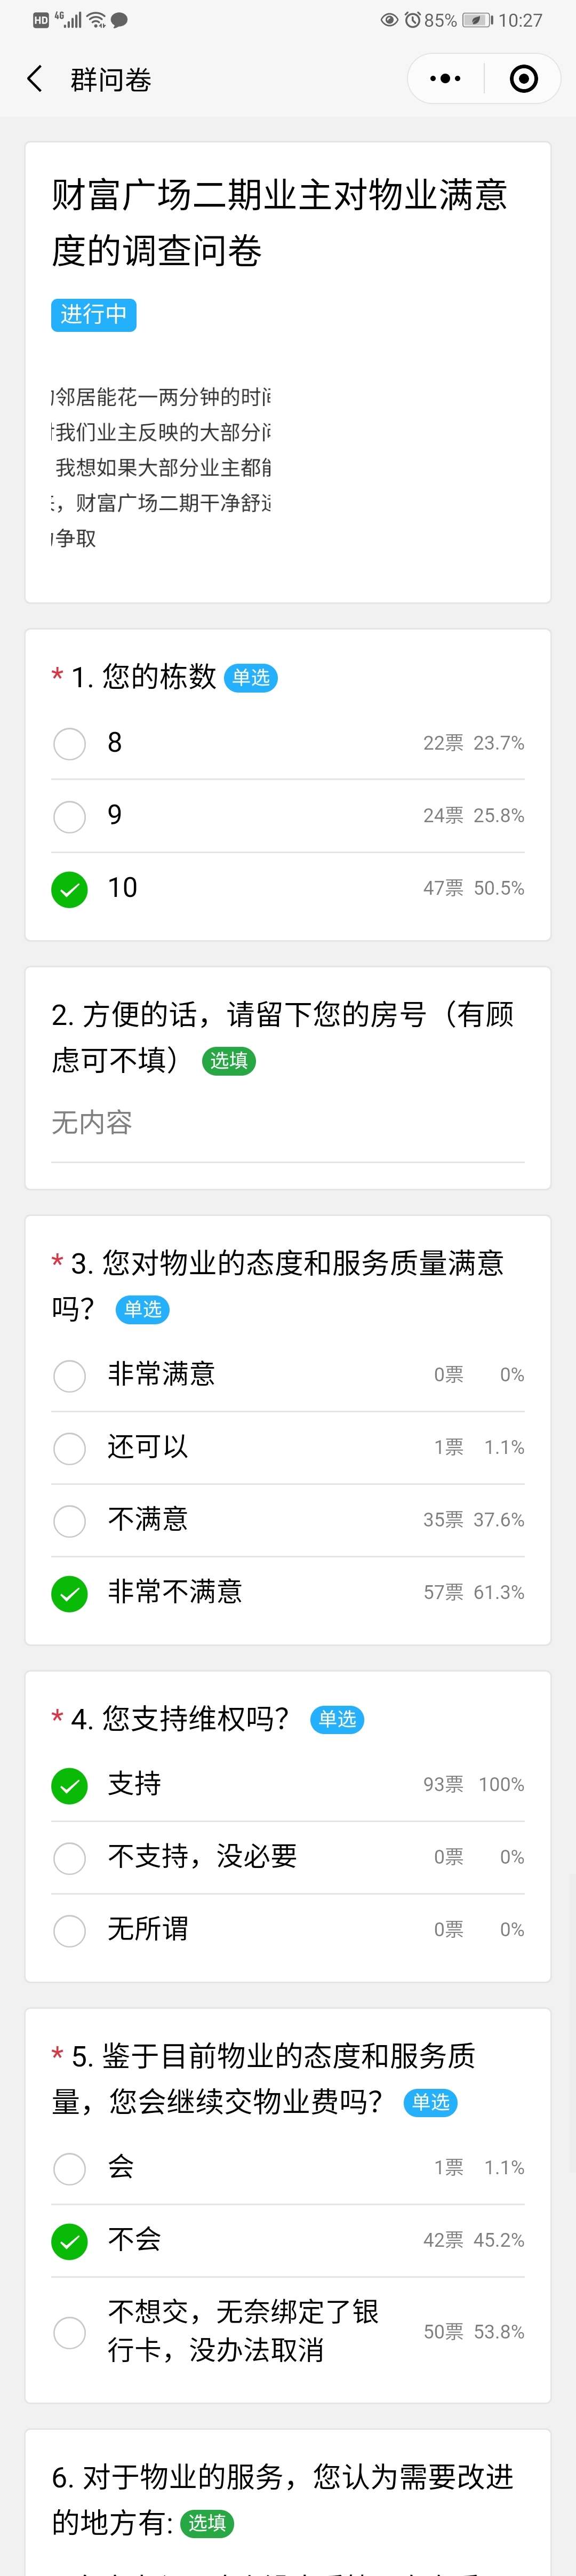
Task: Choose 非常满意 for service quality
Action: (x=288, y=1375)
